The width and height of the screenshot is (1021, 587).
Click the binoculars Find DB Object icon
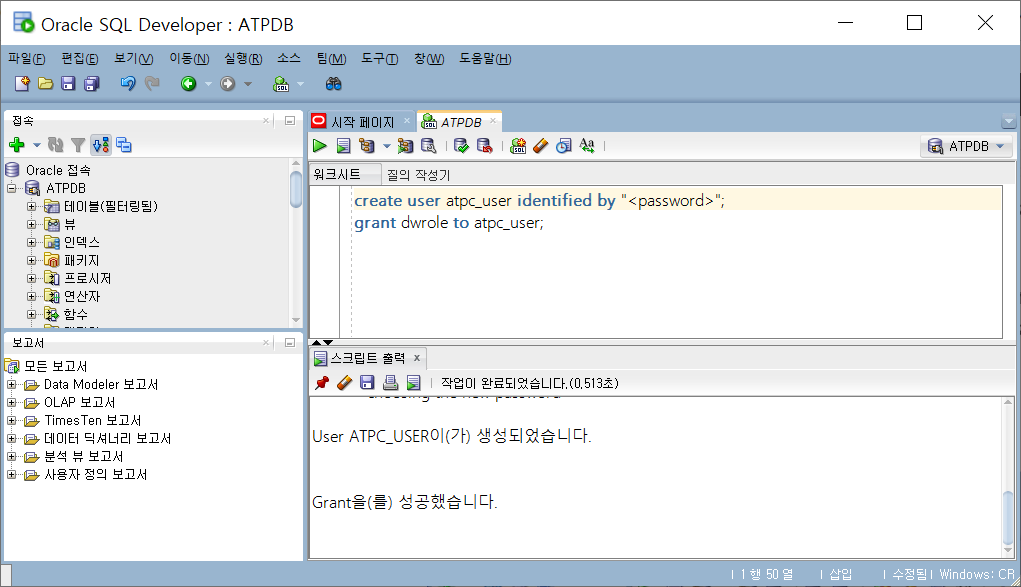(x=333, y=83)
